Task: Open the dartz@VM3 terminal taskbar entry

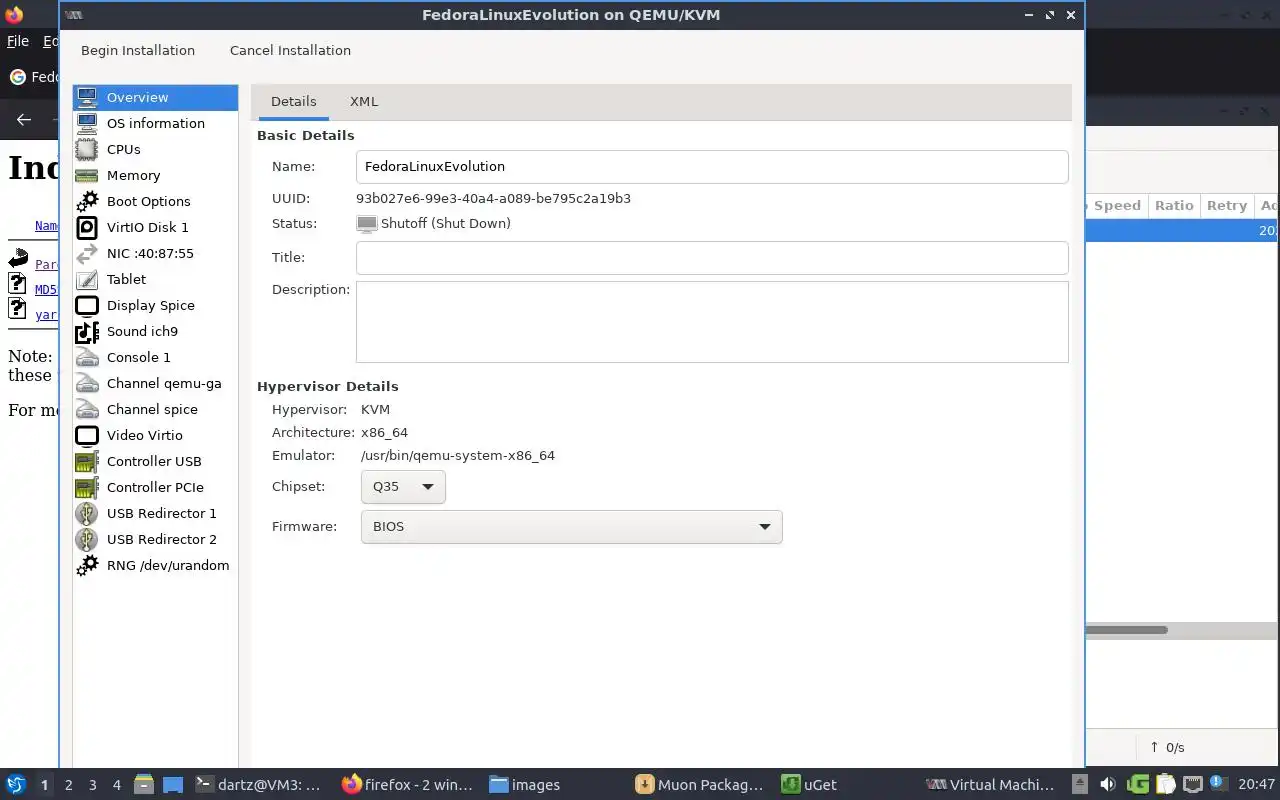Action: [258, 785]
